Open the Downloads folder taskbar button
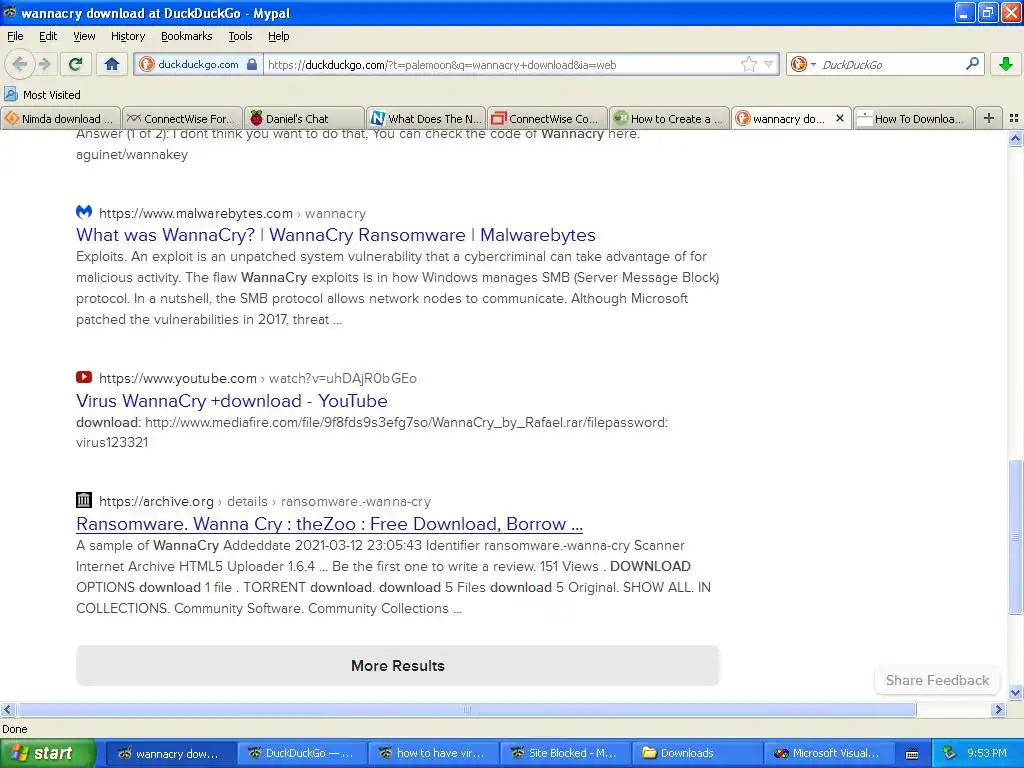Image resolution: width=1024 pixels, height=768 pixels. click(696, 753)
